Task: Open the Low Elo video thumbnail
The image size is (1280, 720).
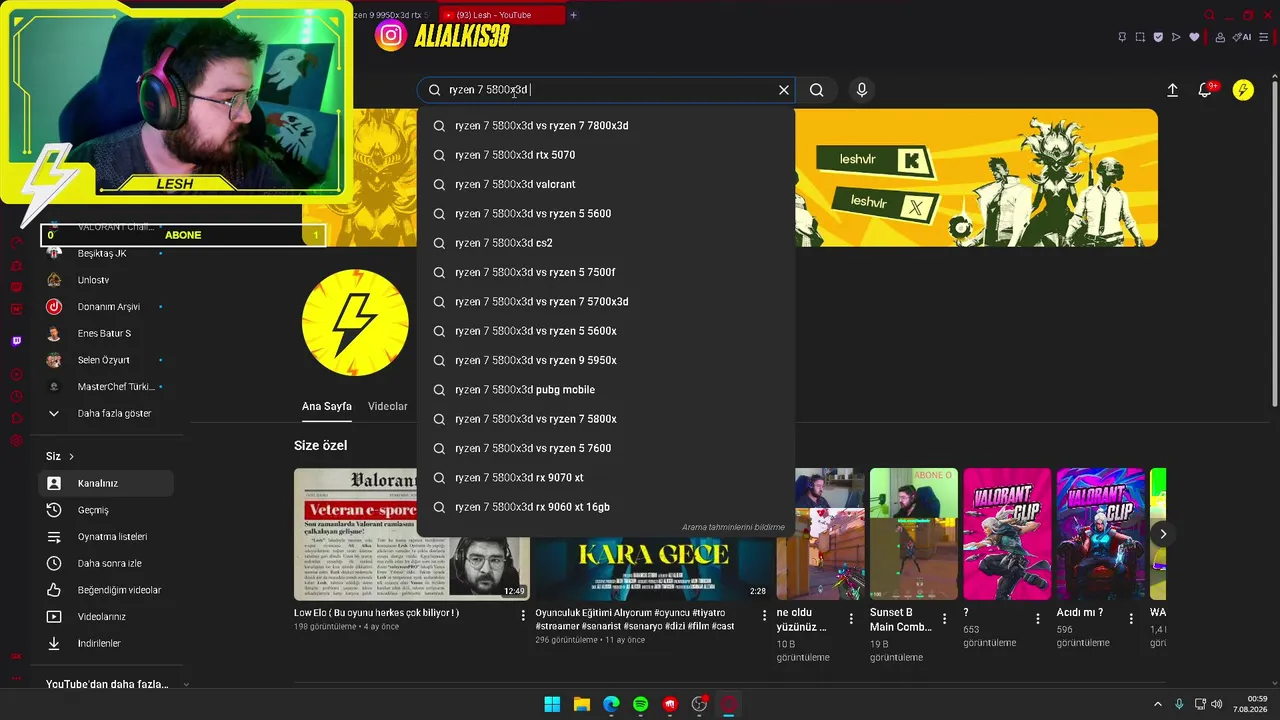Action: pos(412,534)
